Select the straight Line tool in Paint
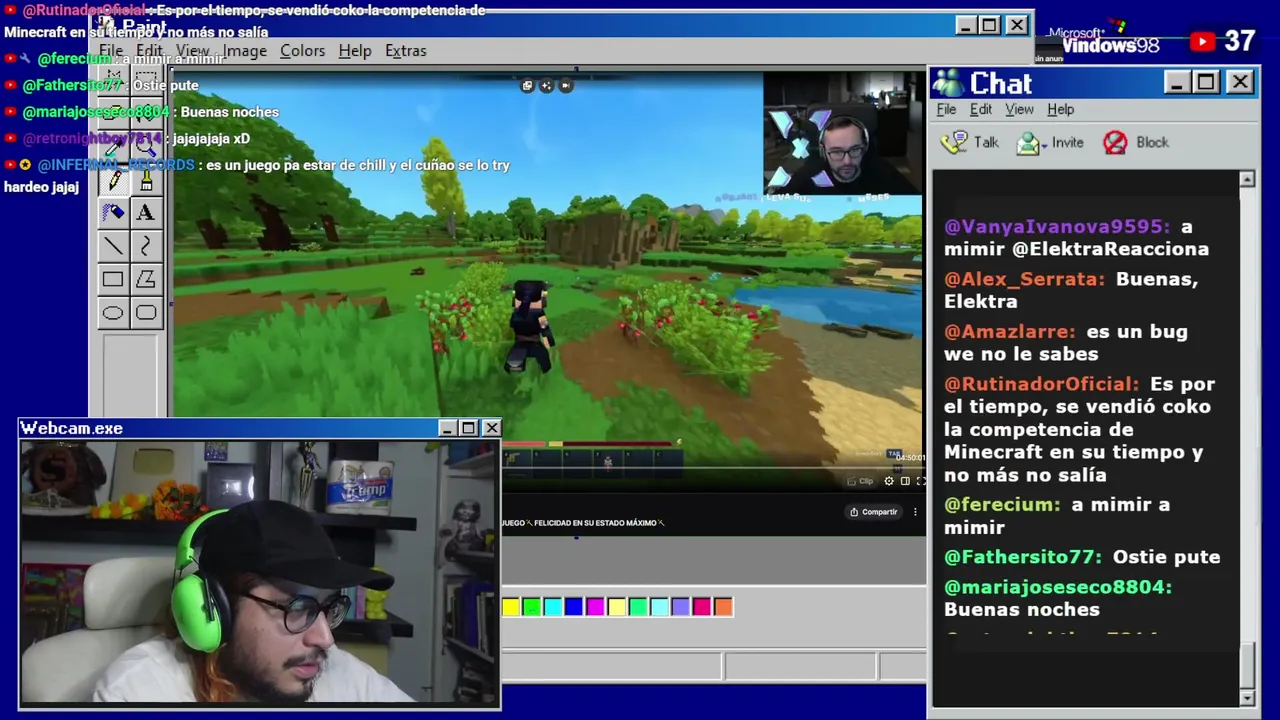 (113, 246)
